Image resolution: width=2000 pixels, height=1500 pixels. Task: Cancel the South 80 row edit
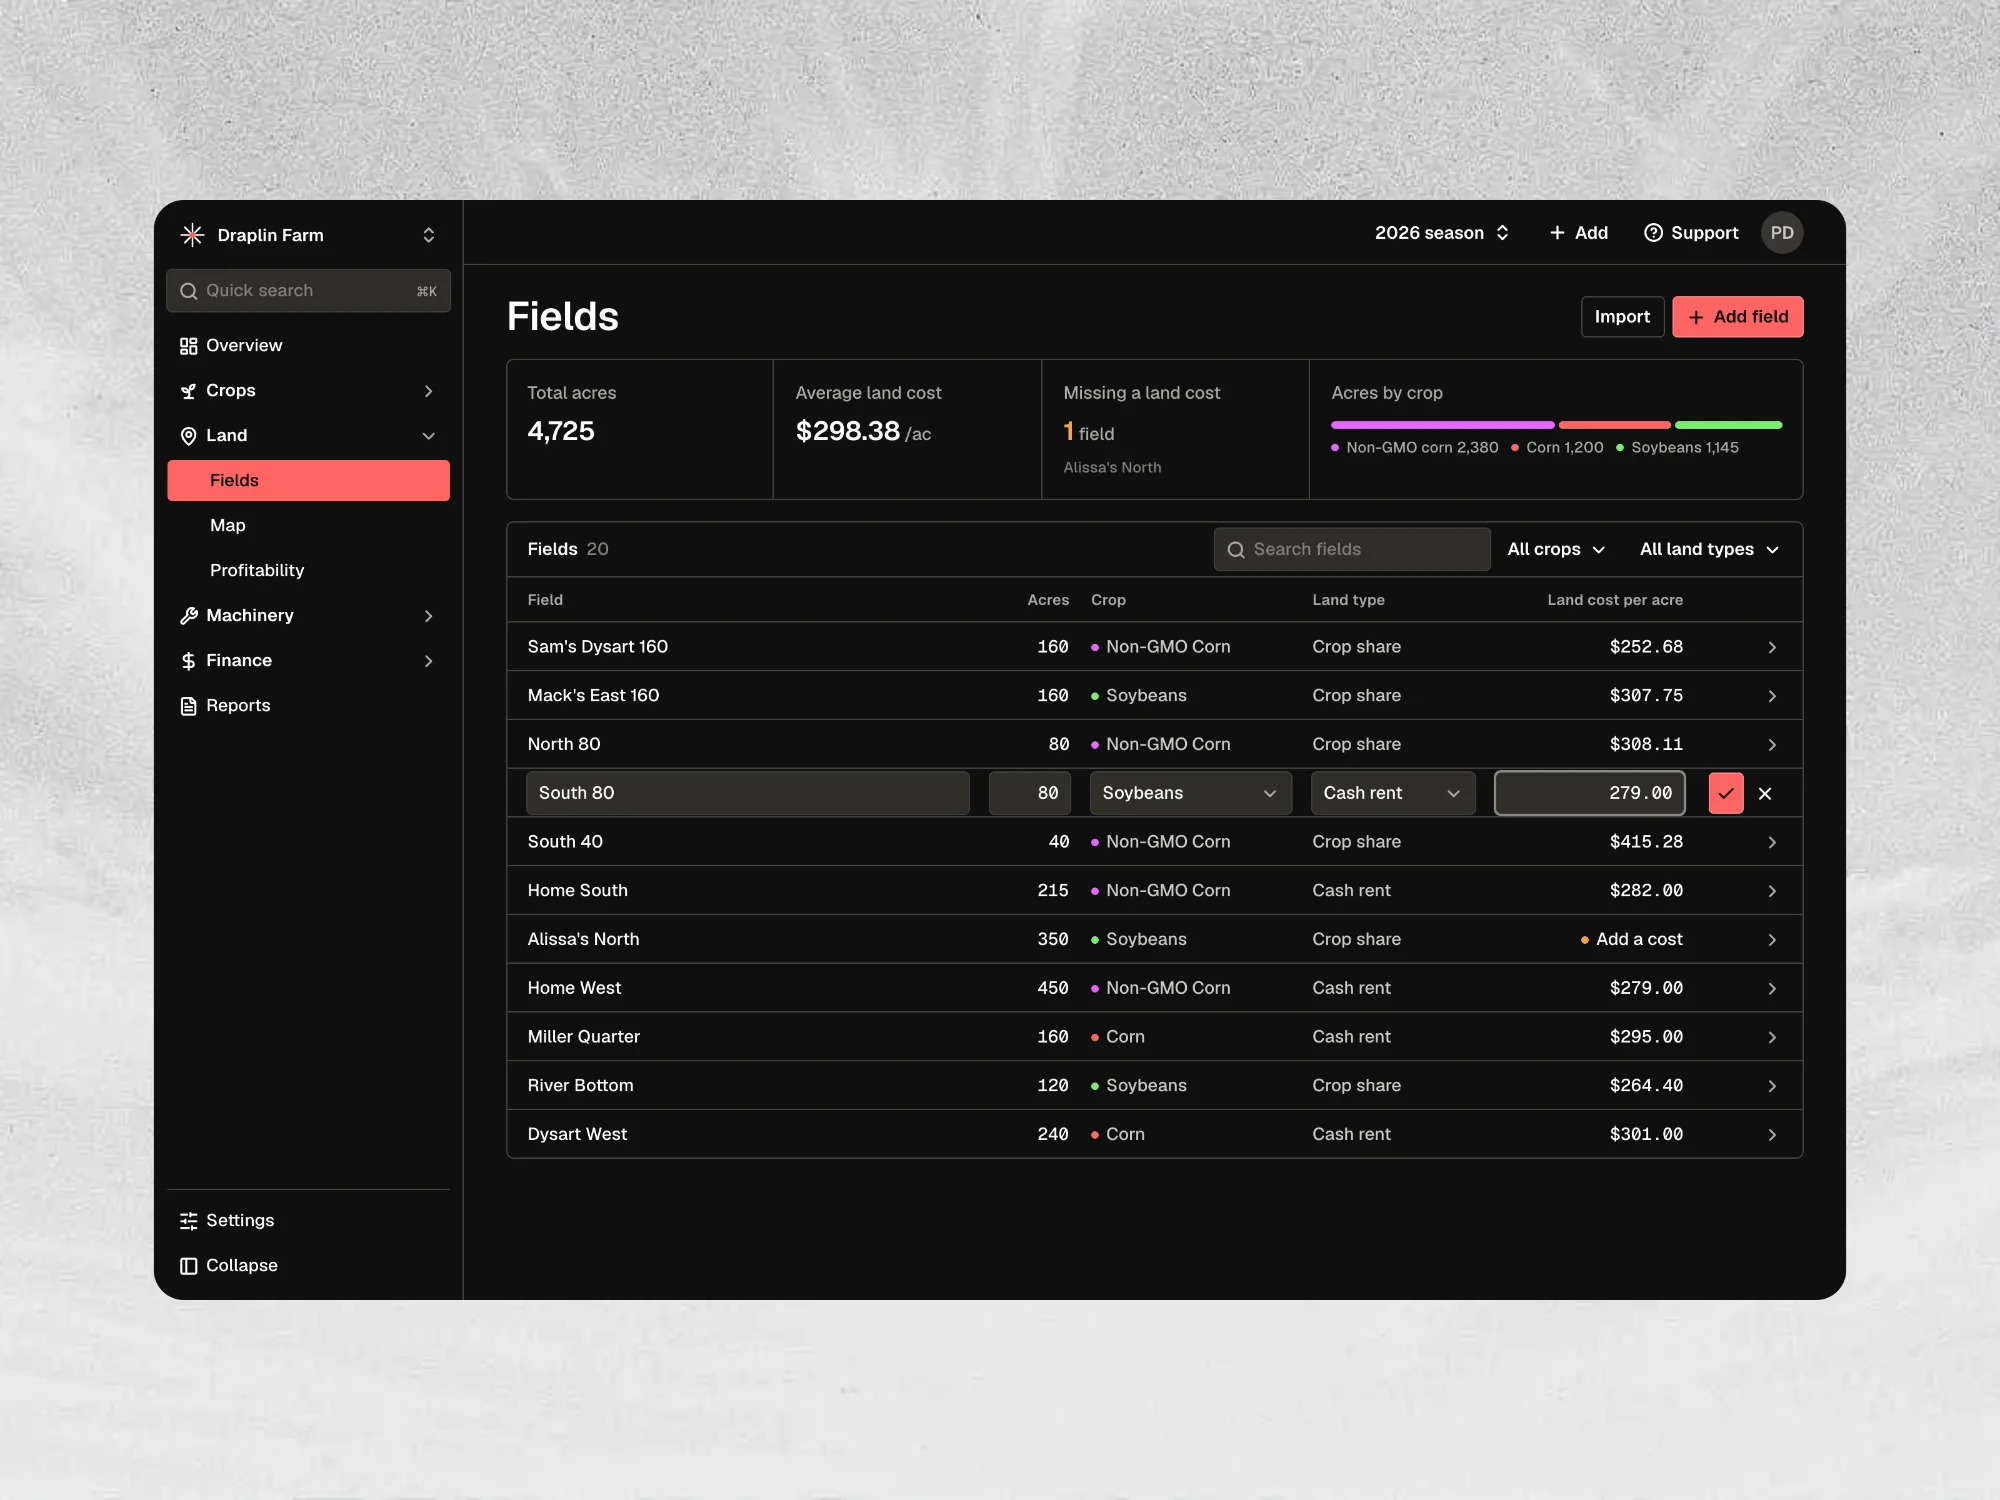pyautogui.click(x=1765, y=793)
